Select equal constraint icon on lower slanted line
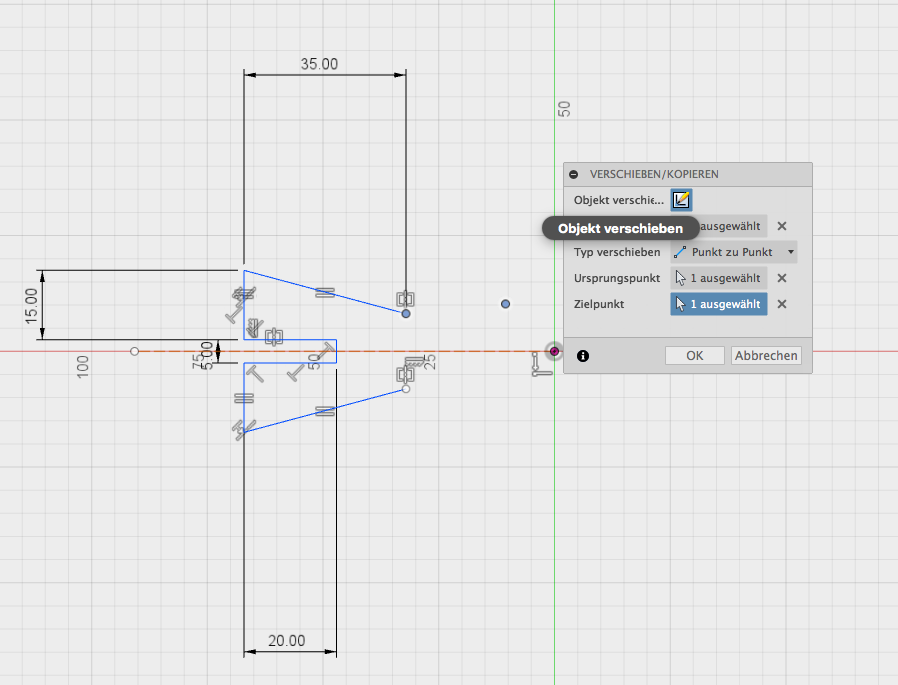The image size is (898, 685). coord(325,411)
